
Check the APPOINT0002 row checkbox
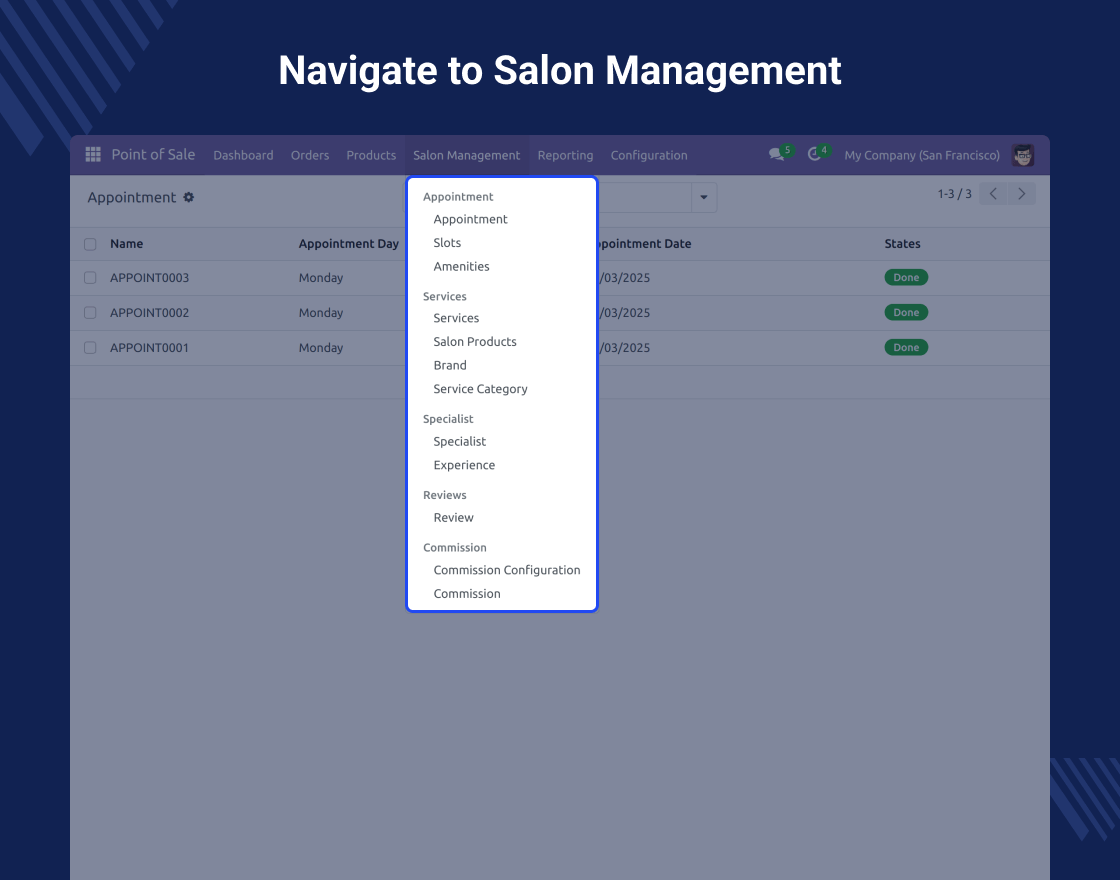[90, 313]
